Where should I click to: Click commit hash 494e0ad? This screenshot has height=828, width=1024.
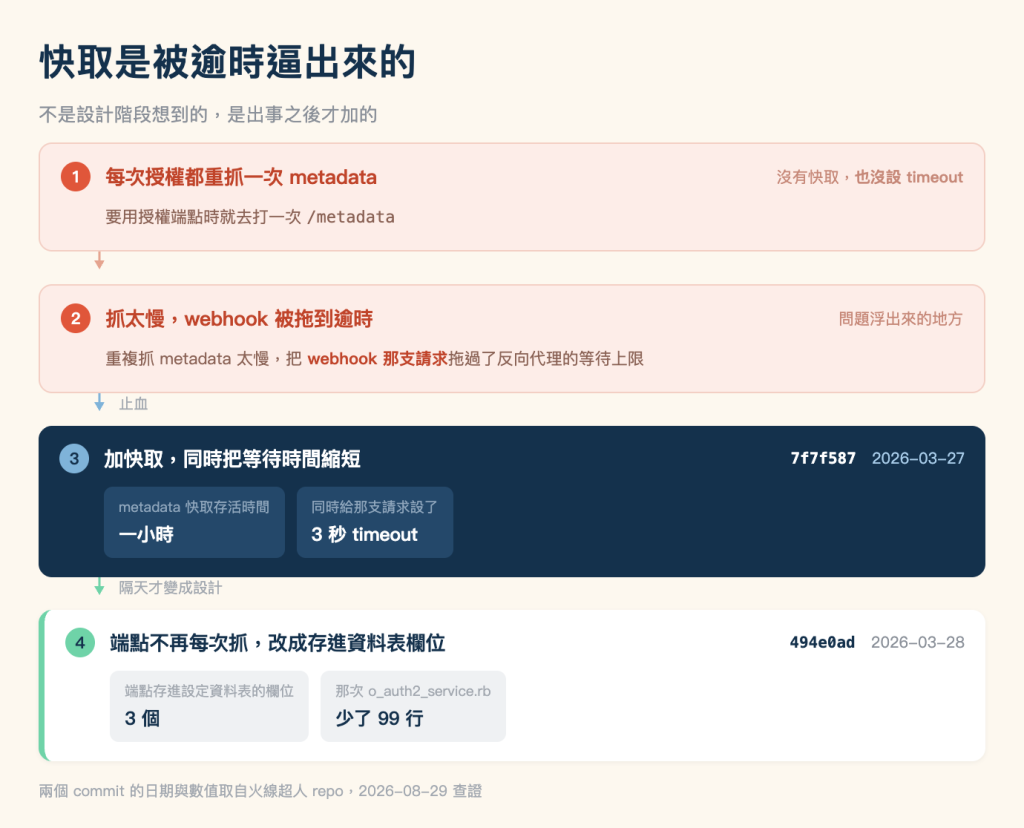[822, 643]
